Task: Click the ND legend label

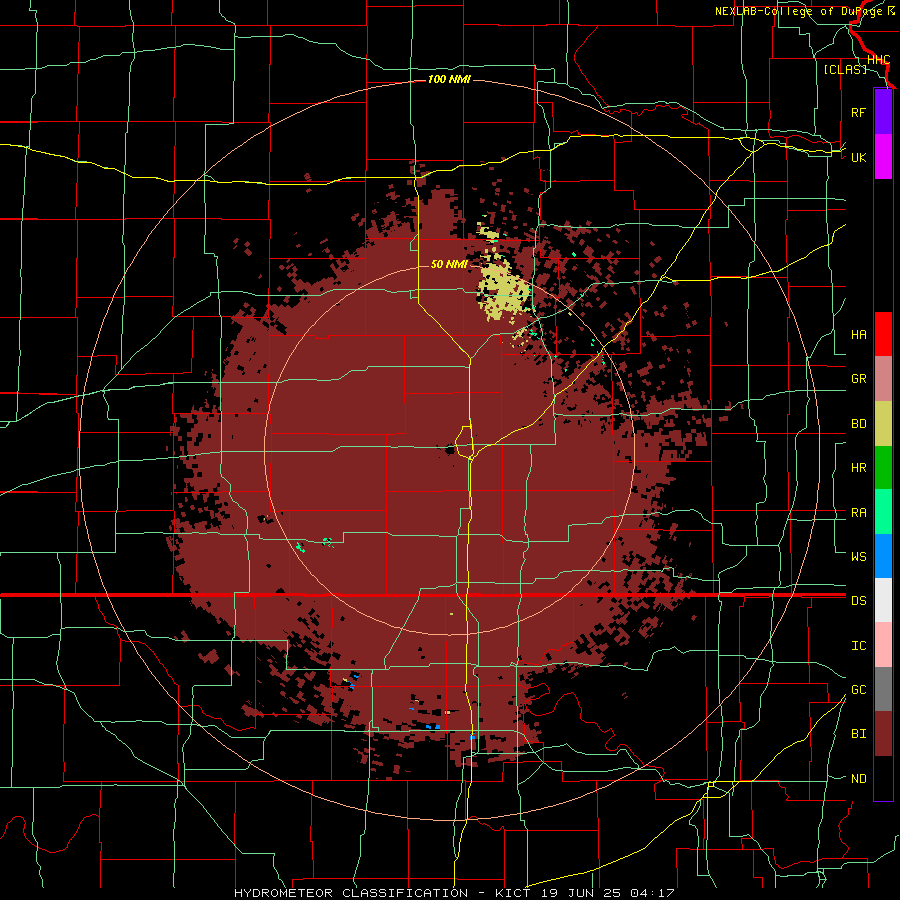Action: pos(859,779)
